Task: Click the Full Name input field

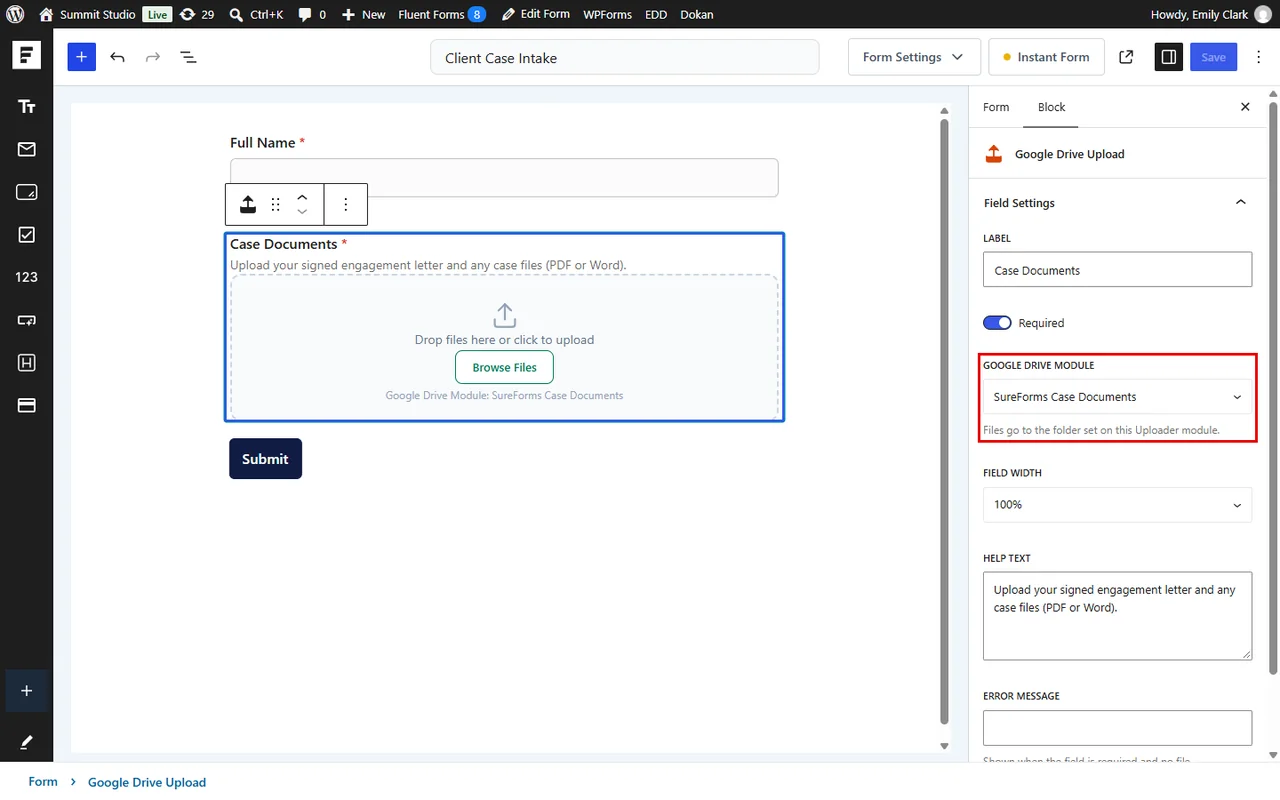Action: click(504, 177)
